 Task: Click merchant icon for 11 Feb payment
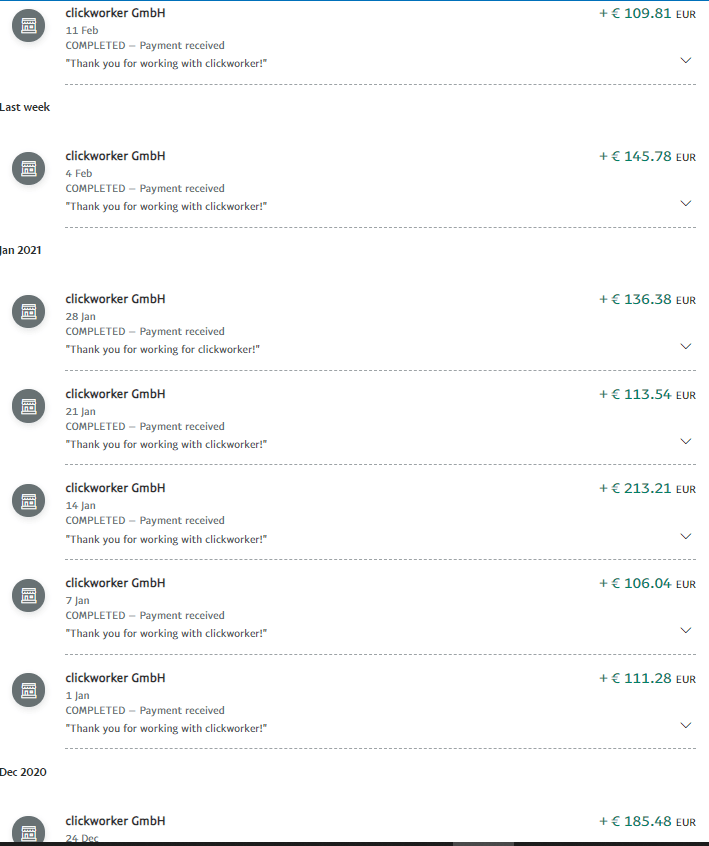pyautogui.click(x=29, y=25)
